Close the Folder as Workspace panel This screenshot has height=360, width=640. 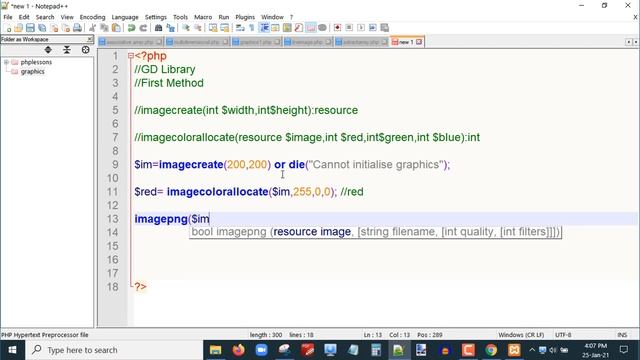point(89,39)
